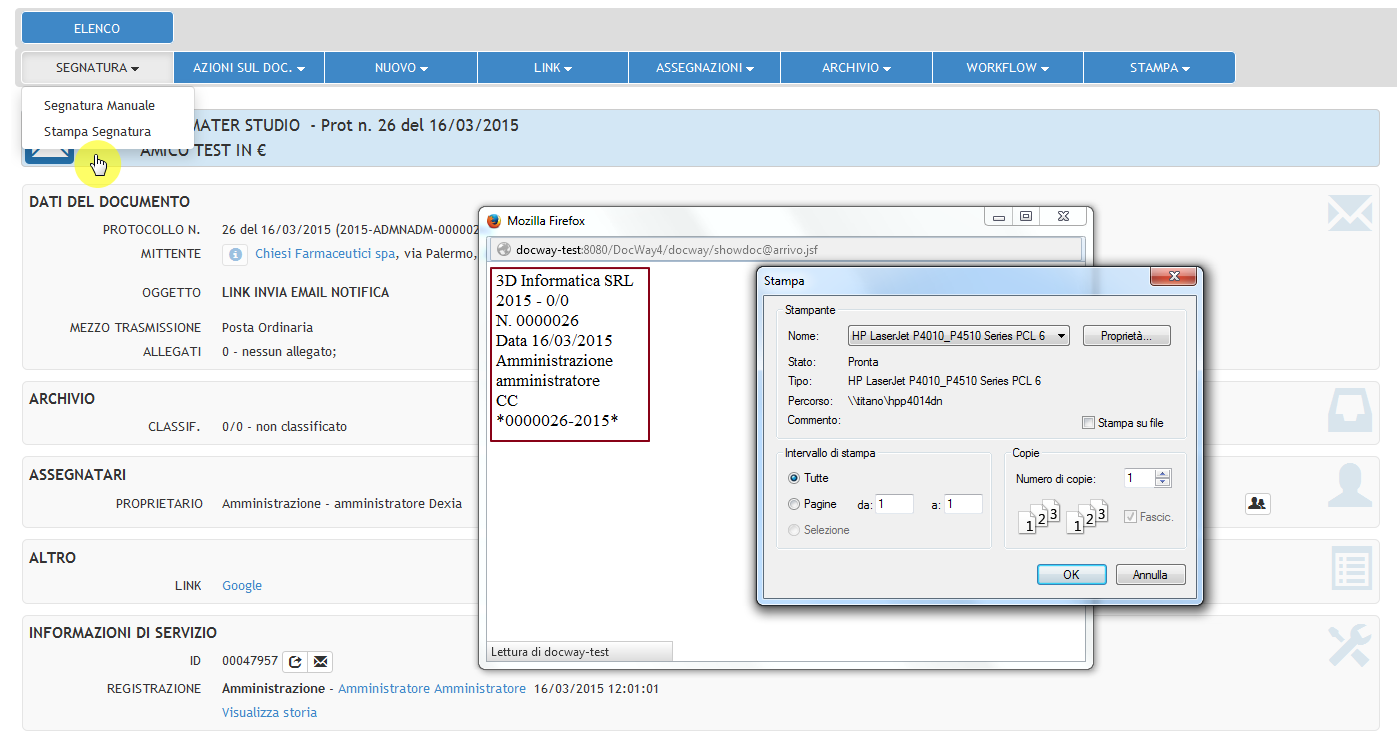1397x734 pixels.
Task: Choose Stampa Segnatura menu entry
Action: coord(97,131)
